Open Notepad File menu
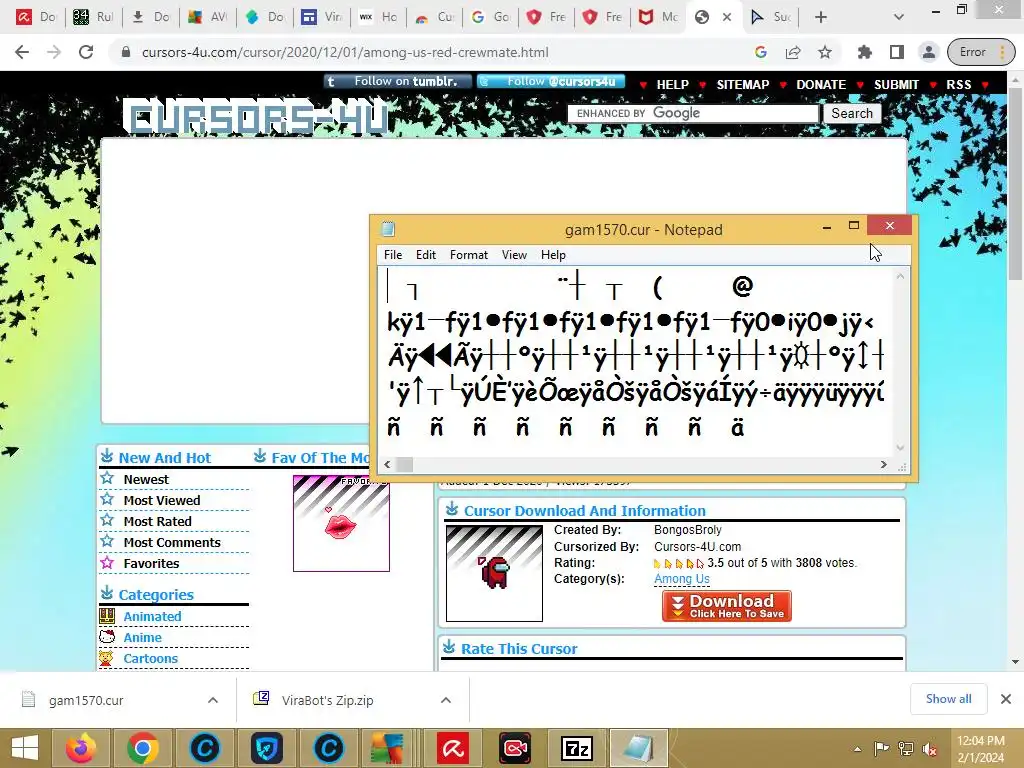The height and width of the screenshot is (768, 1024). click(392, 255)
